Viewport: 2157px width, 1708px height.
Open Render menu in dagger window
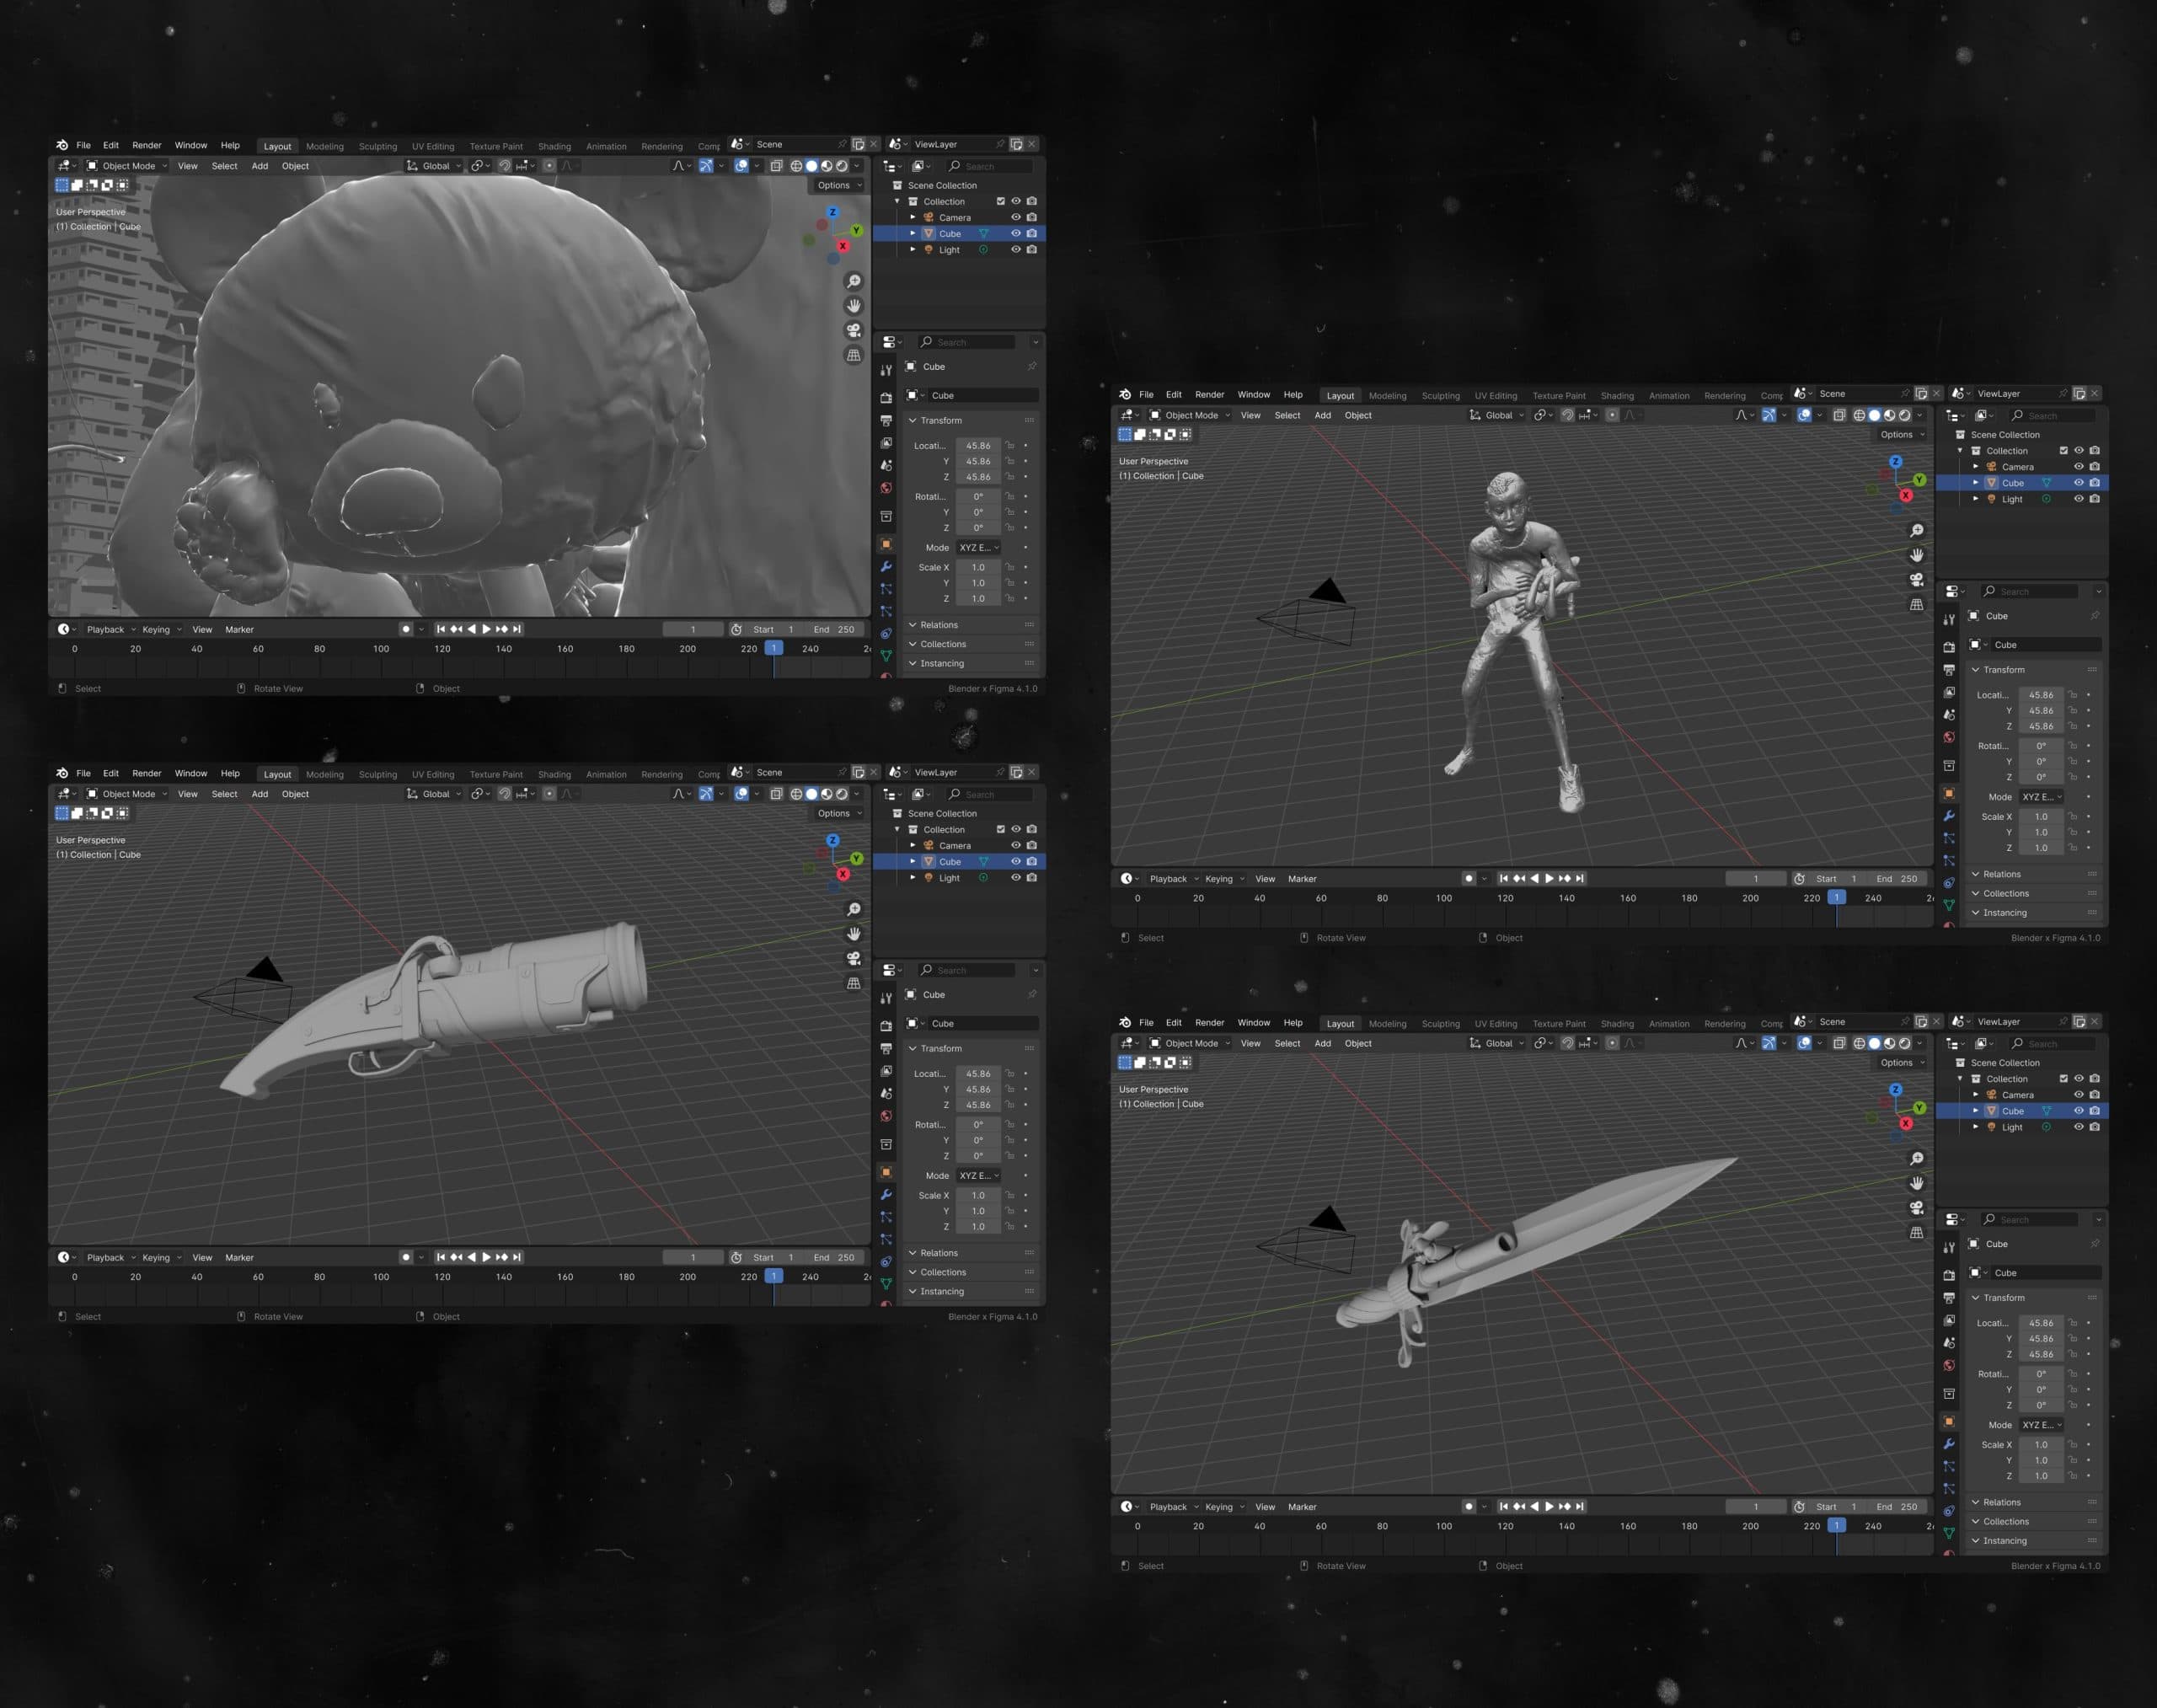[x=1209, y=1022]
